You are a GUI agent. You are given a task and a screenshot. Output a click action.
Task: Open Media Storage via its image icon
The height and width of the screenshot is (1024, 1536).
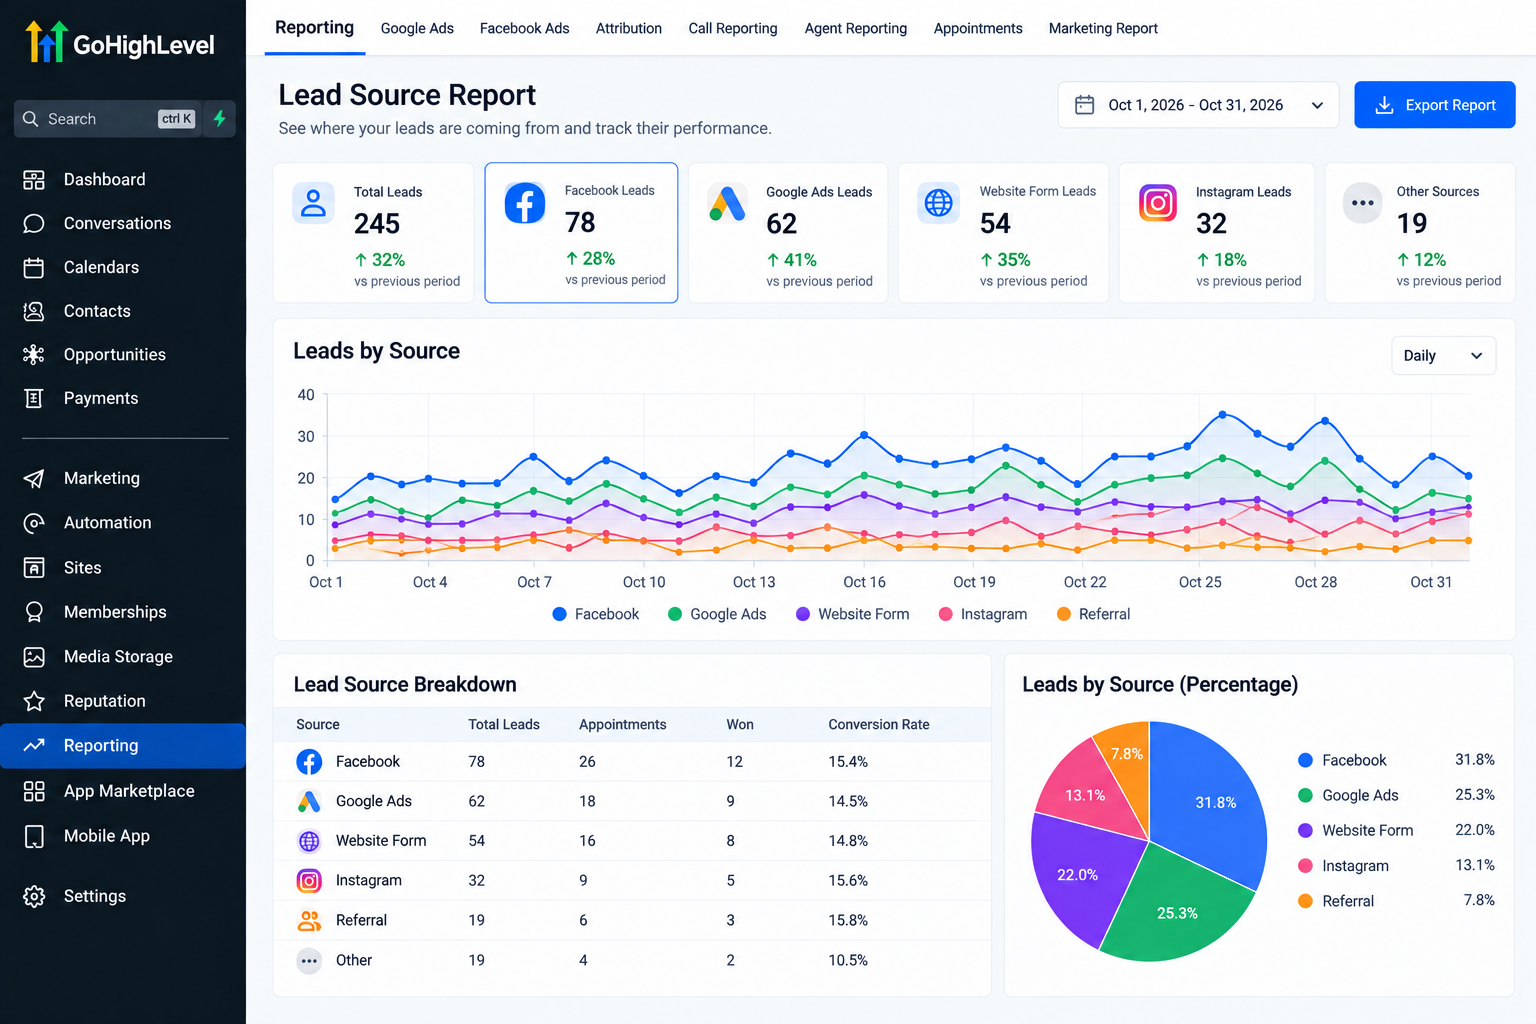34,657
